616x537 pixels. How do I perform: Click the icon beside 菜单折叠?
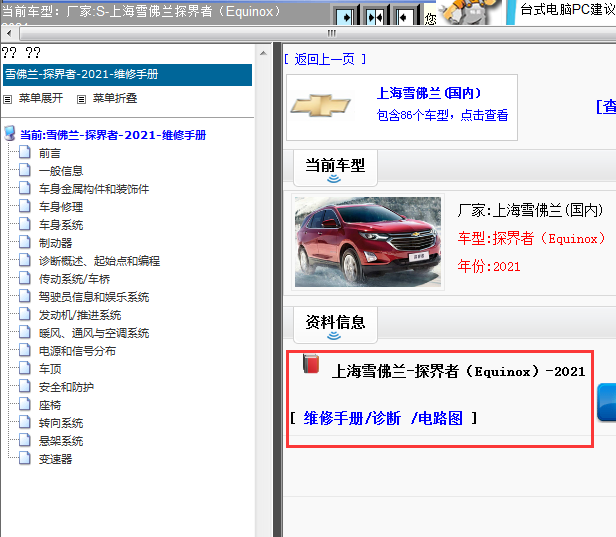coord(81,99)
